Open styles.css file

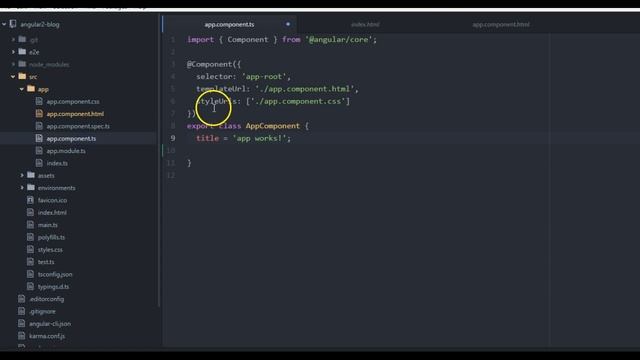click(50, 250)
